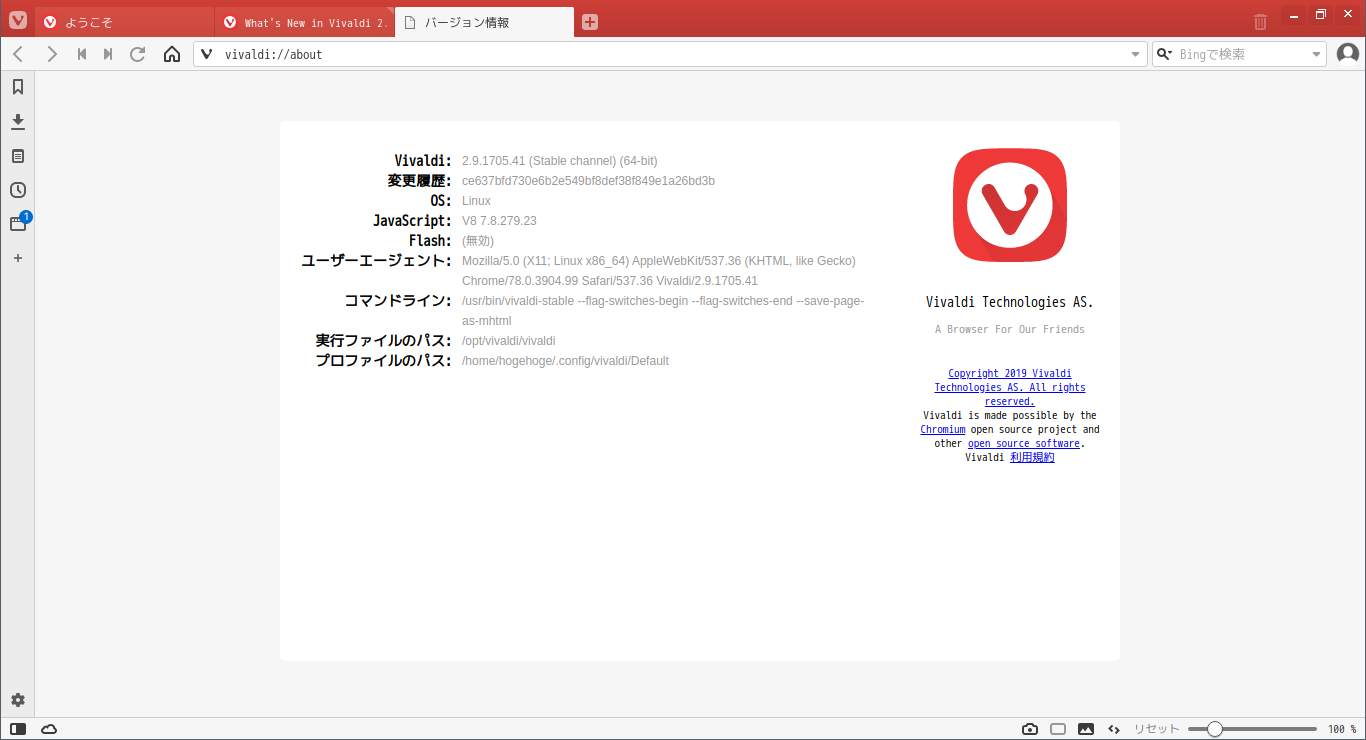The image size is (1366, 740).
Task: Reload the current page
Action: coord(138,54)
